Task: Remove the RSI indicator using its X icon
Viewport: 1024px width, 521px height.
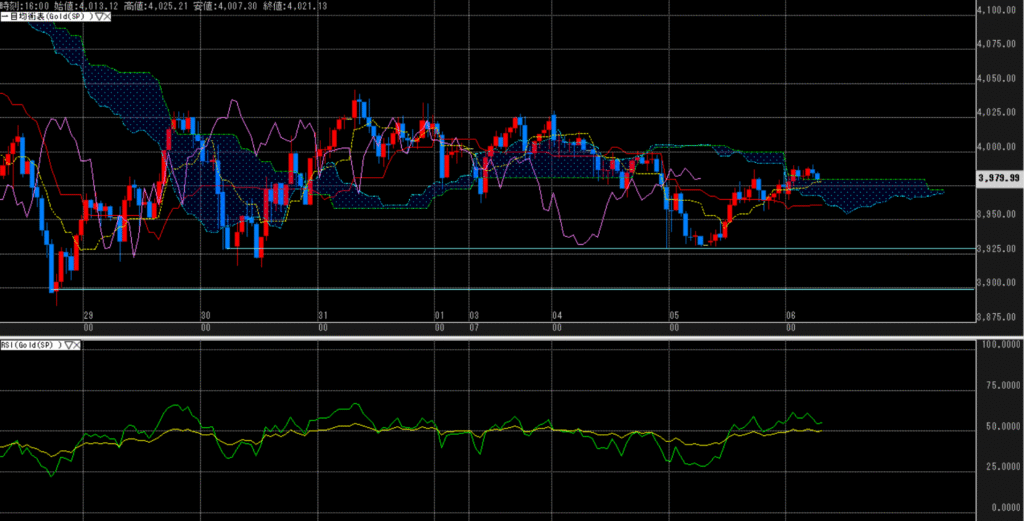Action: click(x=77, y=344)
